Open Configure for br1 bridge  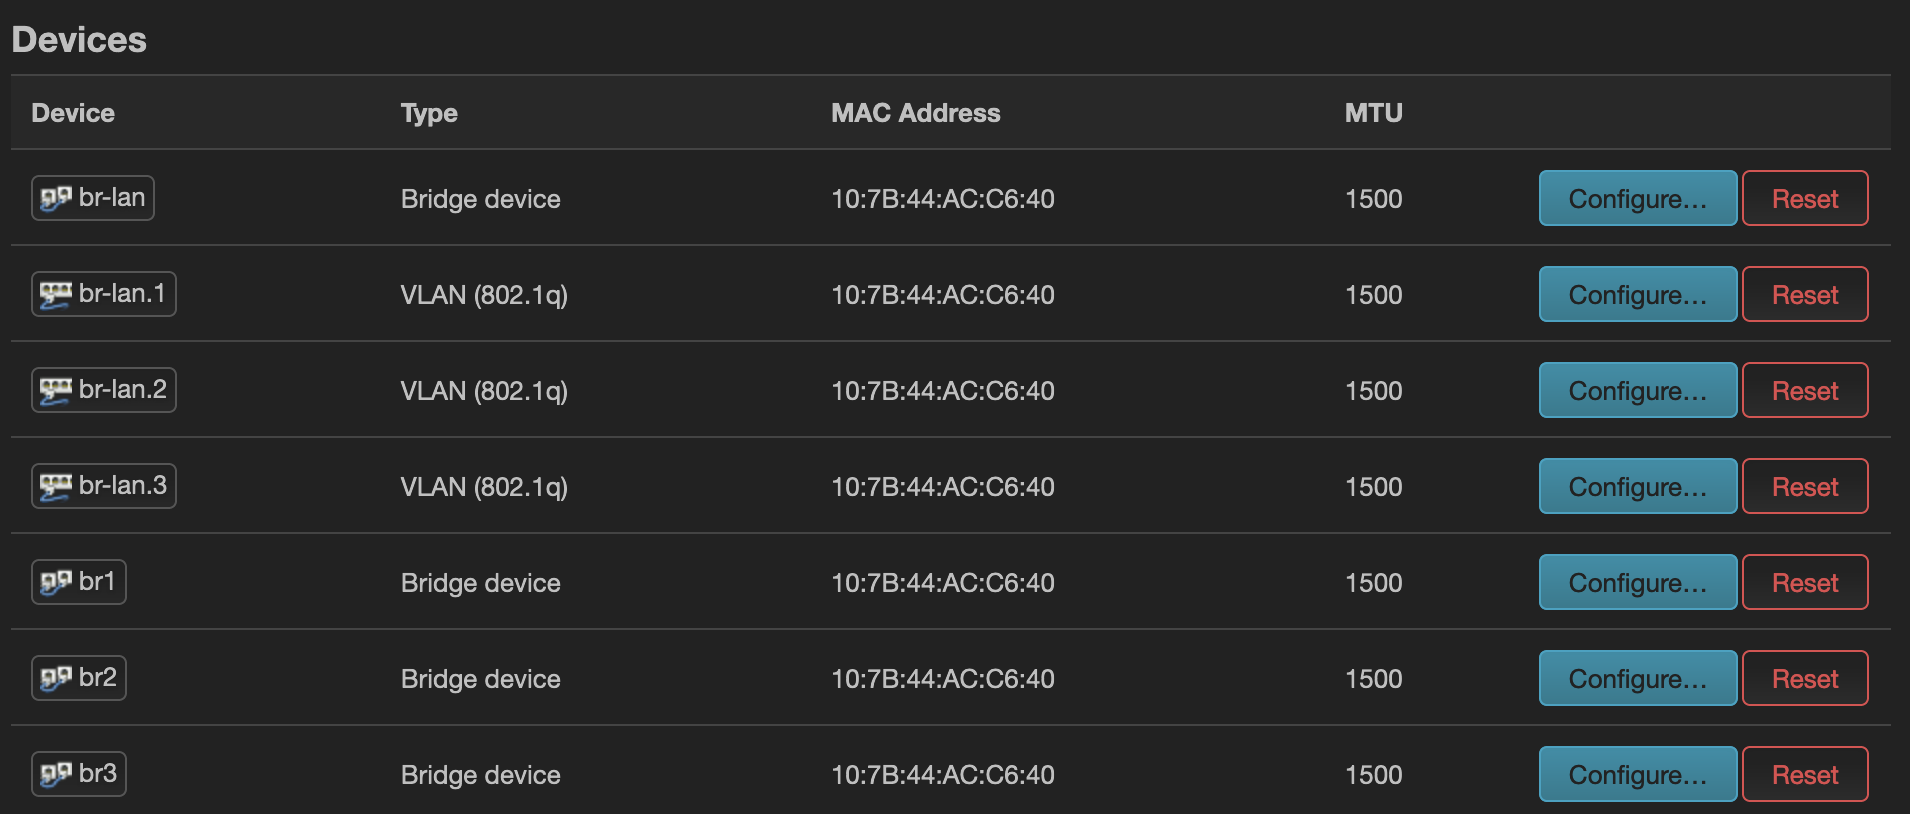1637,582
